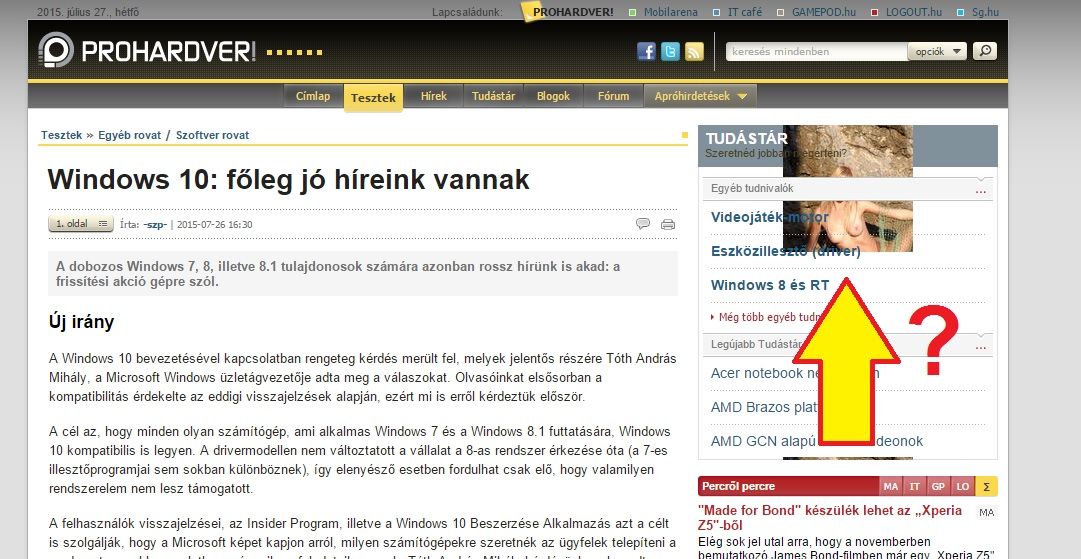Go to Címlap tab
The height and width of the screenshot is (559, 1081).
(313, 96)
